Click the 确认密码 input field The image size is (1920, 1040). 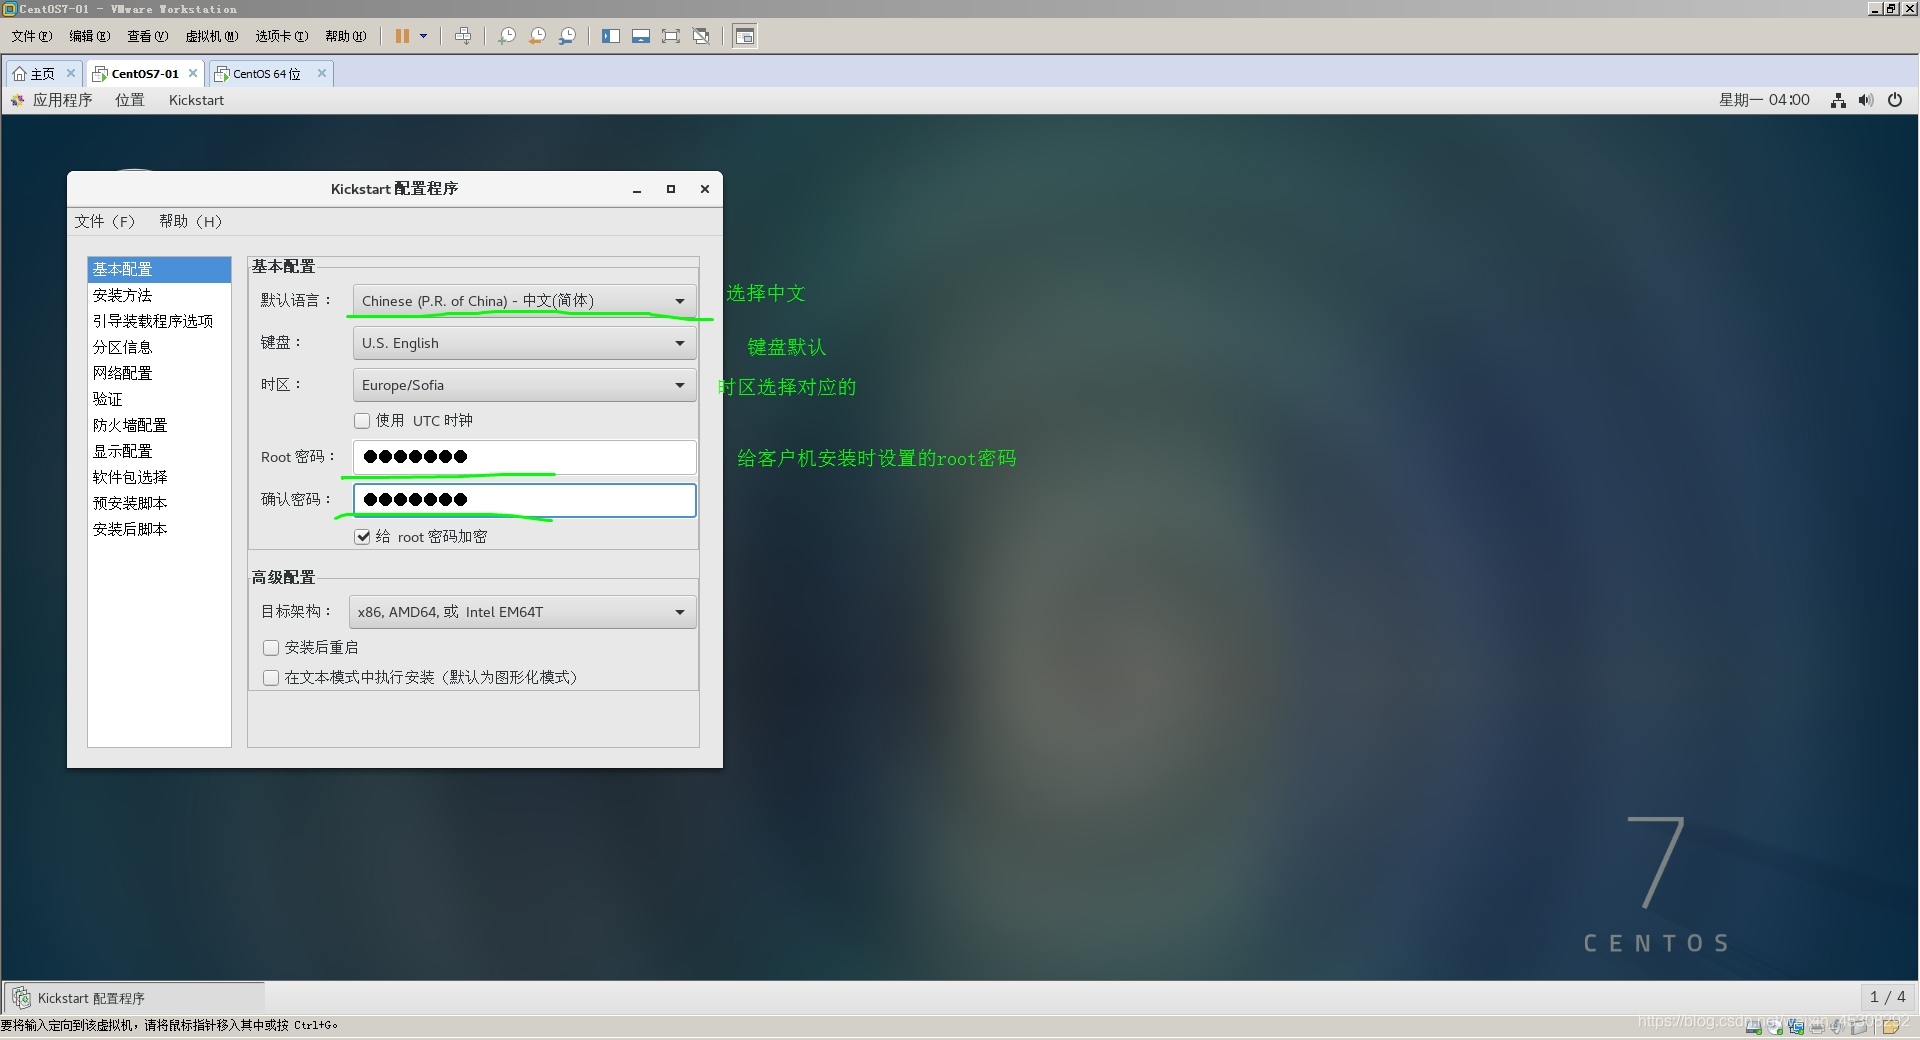point(524,500)
